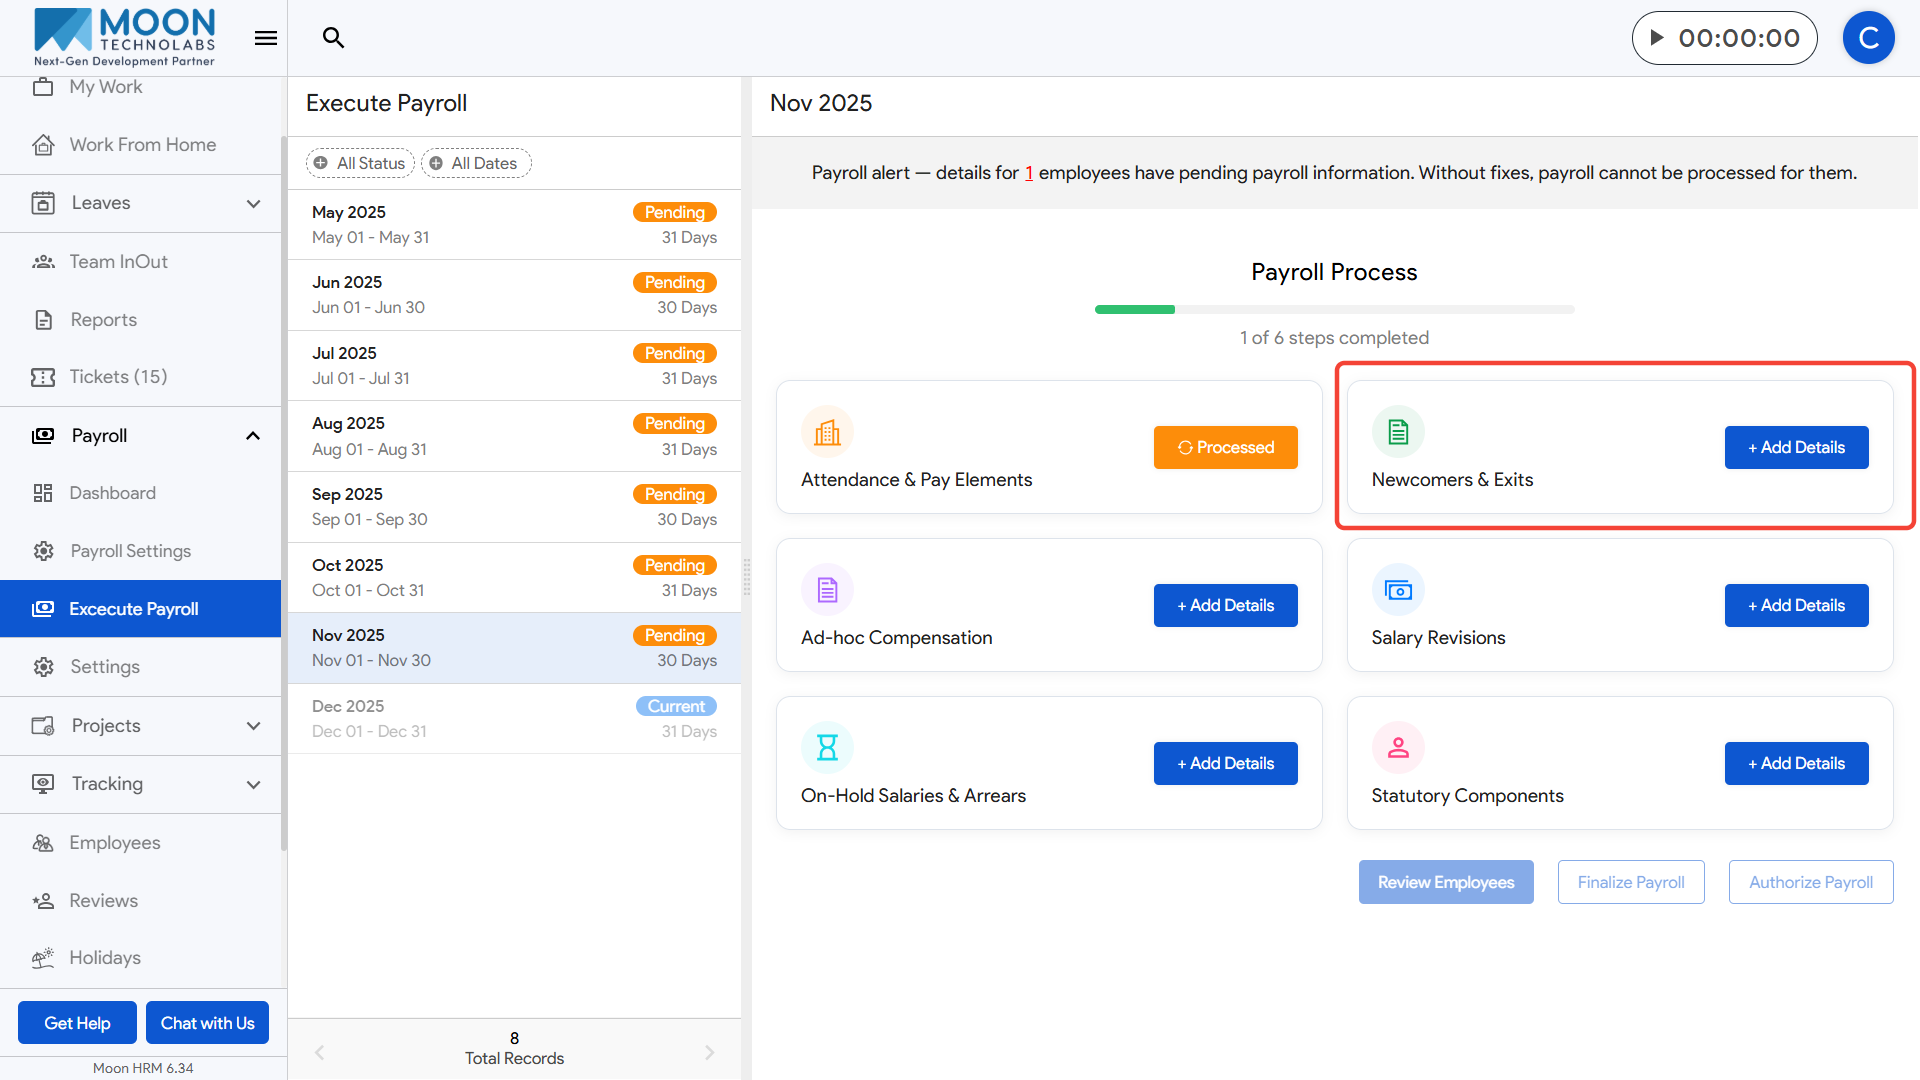Select the Oct 2025 payroll record
The image size is (1920, 1080).
514,578
